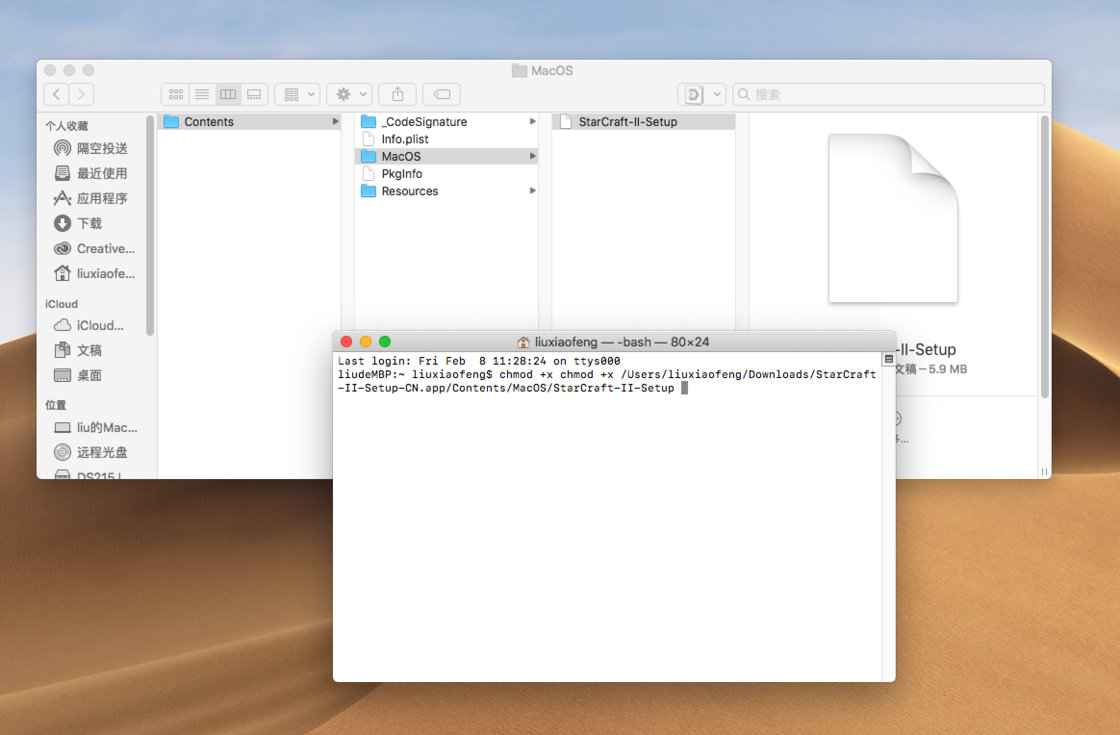
Task: Click the Edit Tags toolbar button
Action: click(441, 94)
